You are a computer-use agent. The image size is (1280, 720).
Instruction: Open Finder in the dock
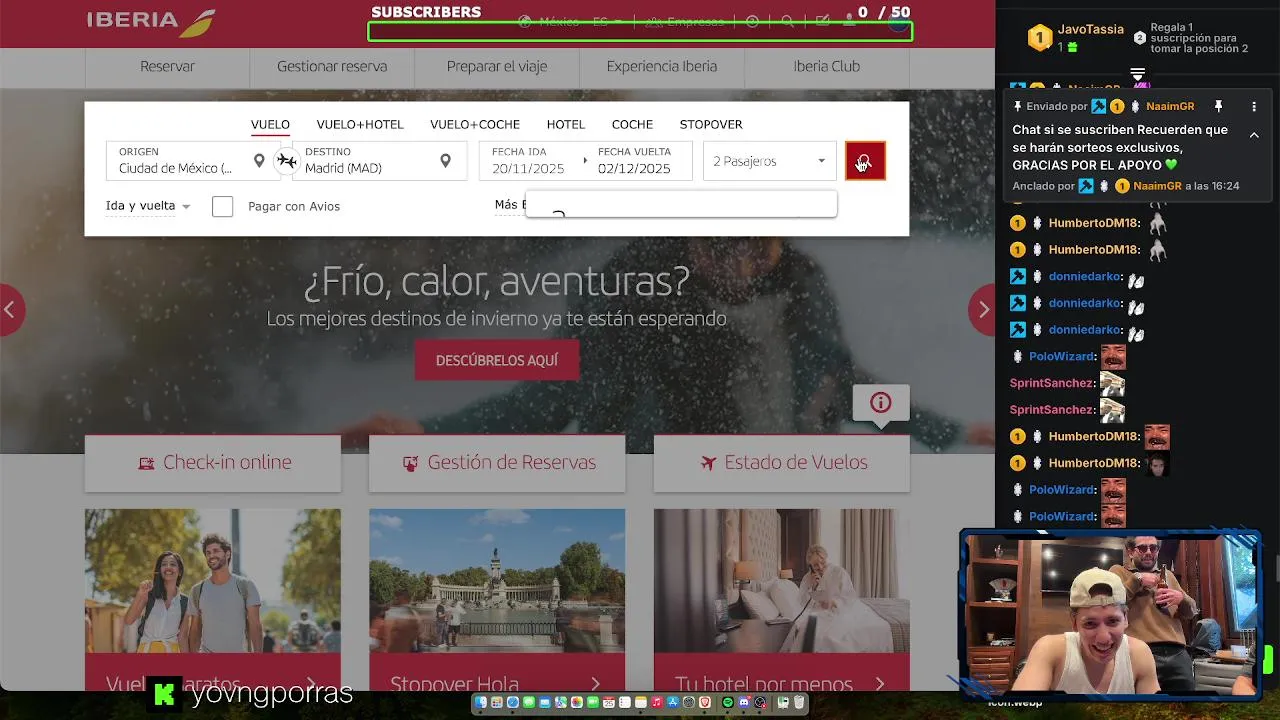tap(481, 702)
